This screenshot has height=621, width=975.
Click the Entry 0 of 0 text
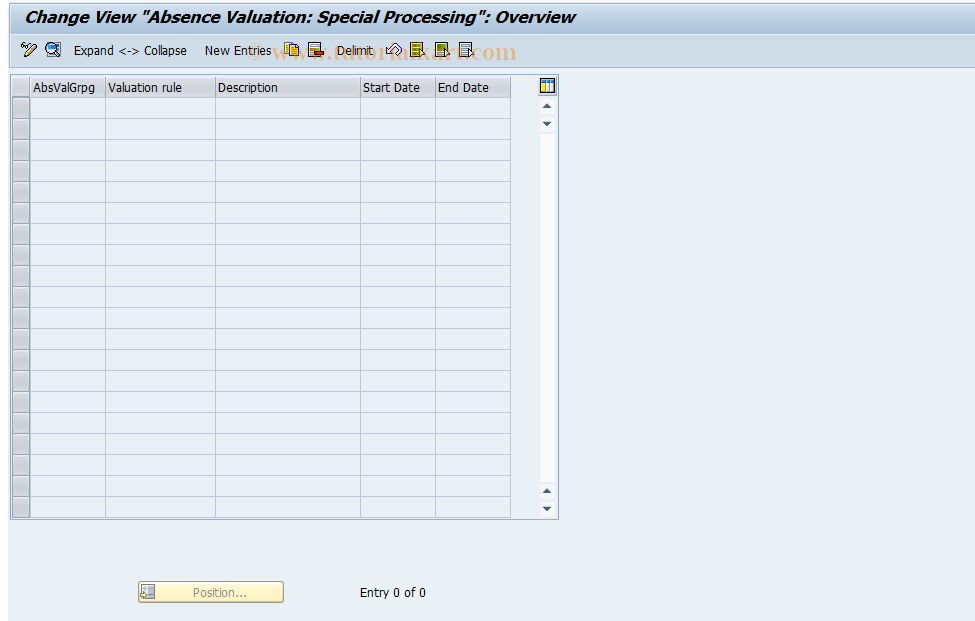[x=392, y=592]
